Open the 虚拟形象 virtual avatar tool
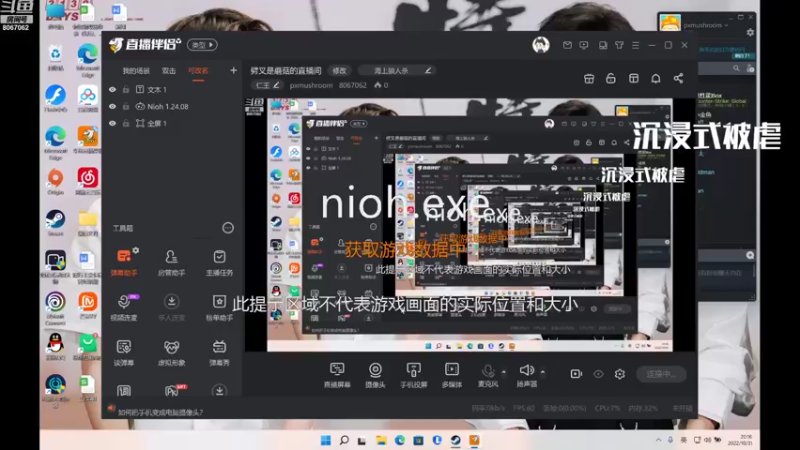800x450 pixels. (x=171, y=353)
